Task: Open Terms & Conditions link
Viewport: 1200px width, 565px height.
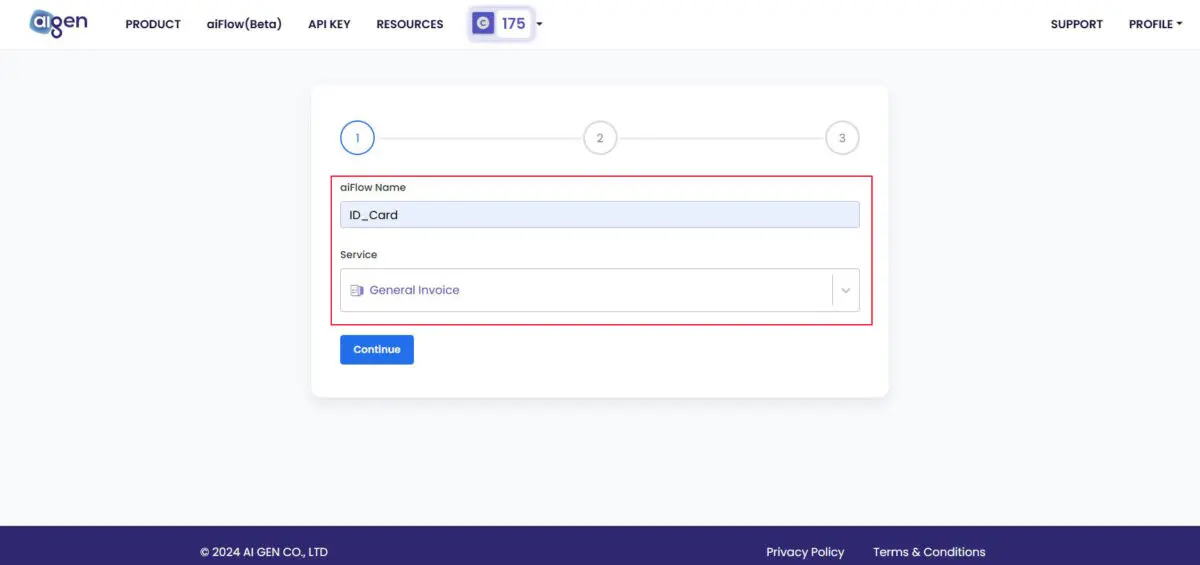Action: coord(929,552)
